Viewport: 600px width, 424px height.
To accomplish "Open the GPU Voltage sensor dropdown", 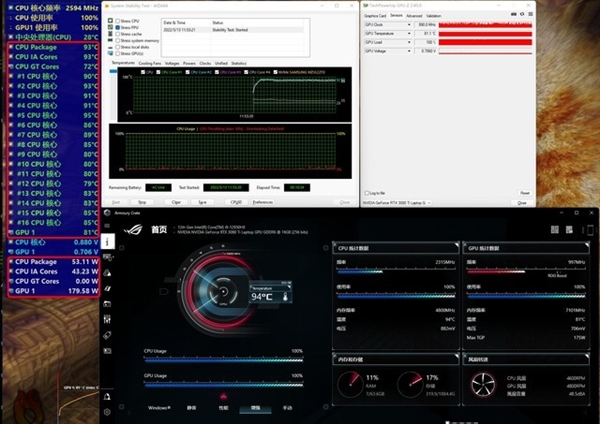I will click(409, 51).
